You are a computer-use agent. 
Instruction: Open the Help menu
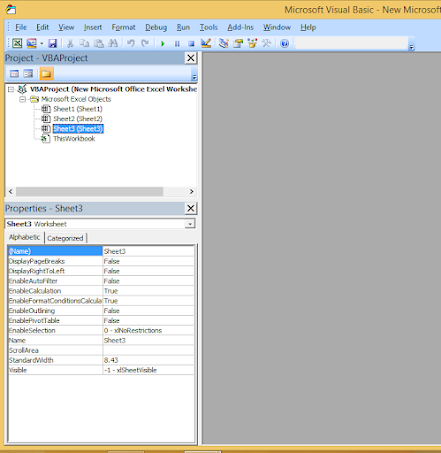pyautogui.click(x=308, y=27)
